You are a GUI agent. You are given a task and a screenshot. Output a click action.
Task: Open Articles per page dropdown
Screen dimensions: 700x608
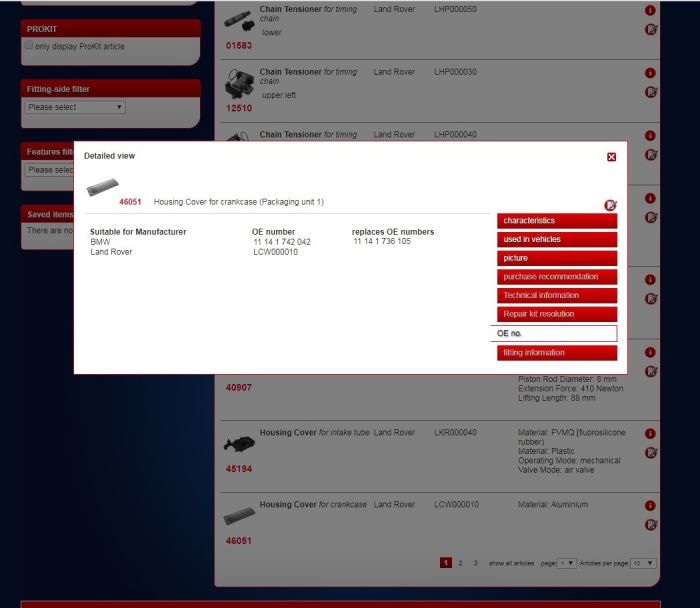point(643,563)
